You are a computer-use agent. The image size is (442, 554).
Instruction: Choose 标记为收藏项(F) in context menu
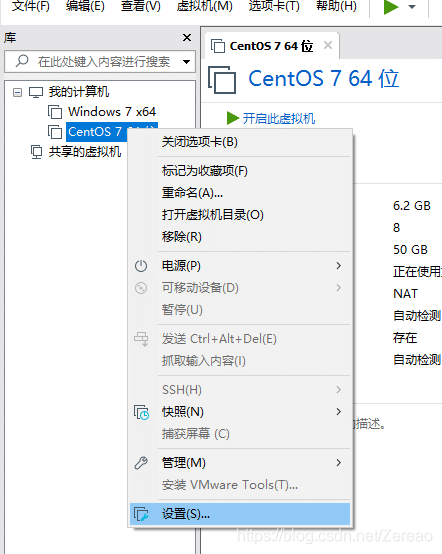pyautogui.click(x=240, y=171)
